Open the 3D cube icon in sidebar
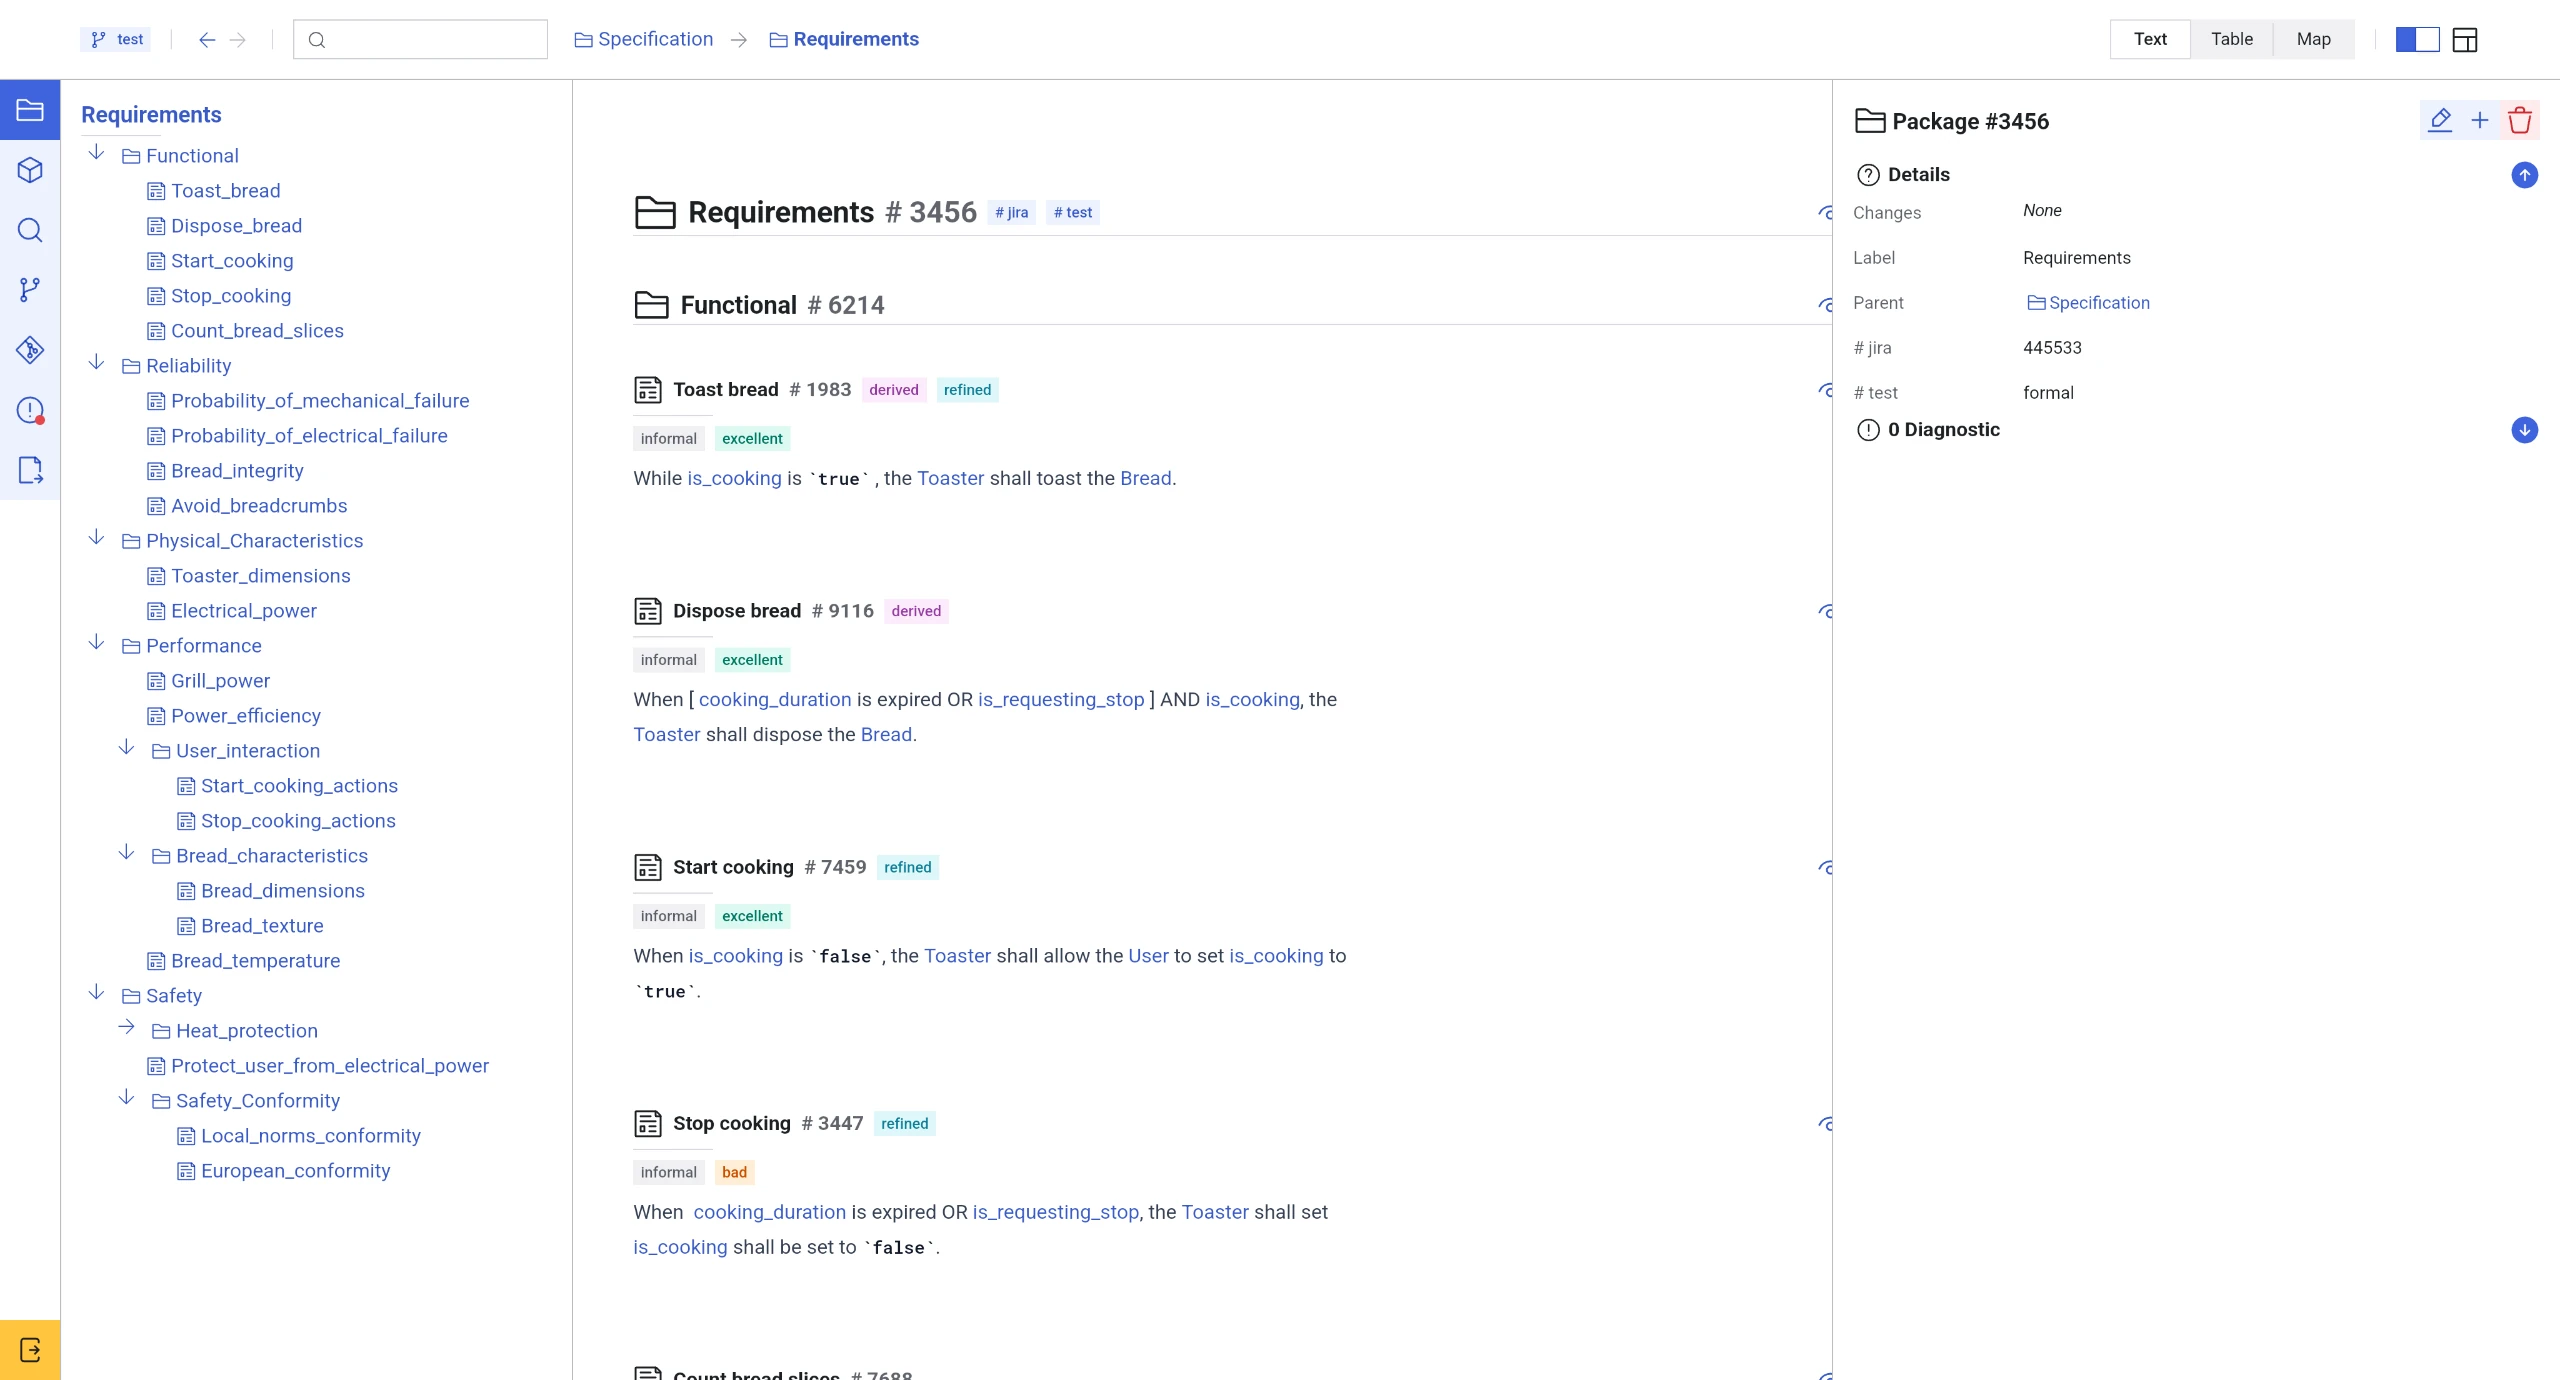Viewport: 2560px width, 1380px height. pos(30,170)
